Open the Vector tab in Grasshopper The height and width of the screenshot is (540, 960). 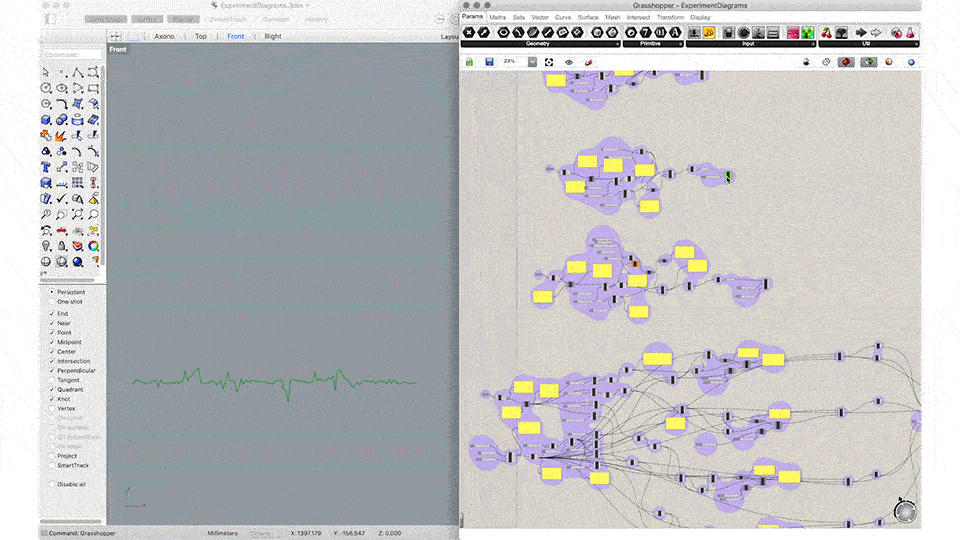pos(540,17)
